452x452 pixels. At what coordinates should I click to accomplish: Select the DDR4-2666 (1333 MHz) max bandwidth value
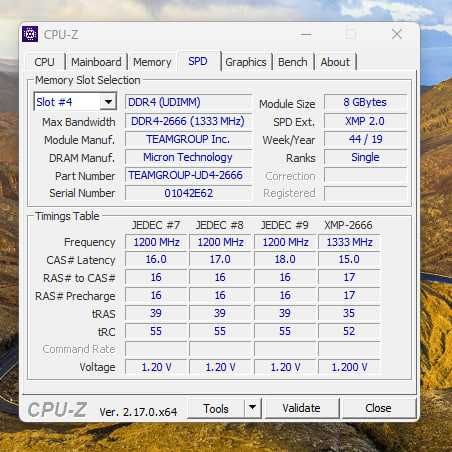point(188,121)
